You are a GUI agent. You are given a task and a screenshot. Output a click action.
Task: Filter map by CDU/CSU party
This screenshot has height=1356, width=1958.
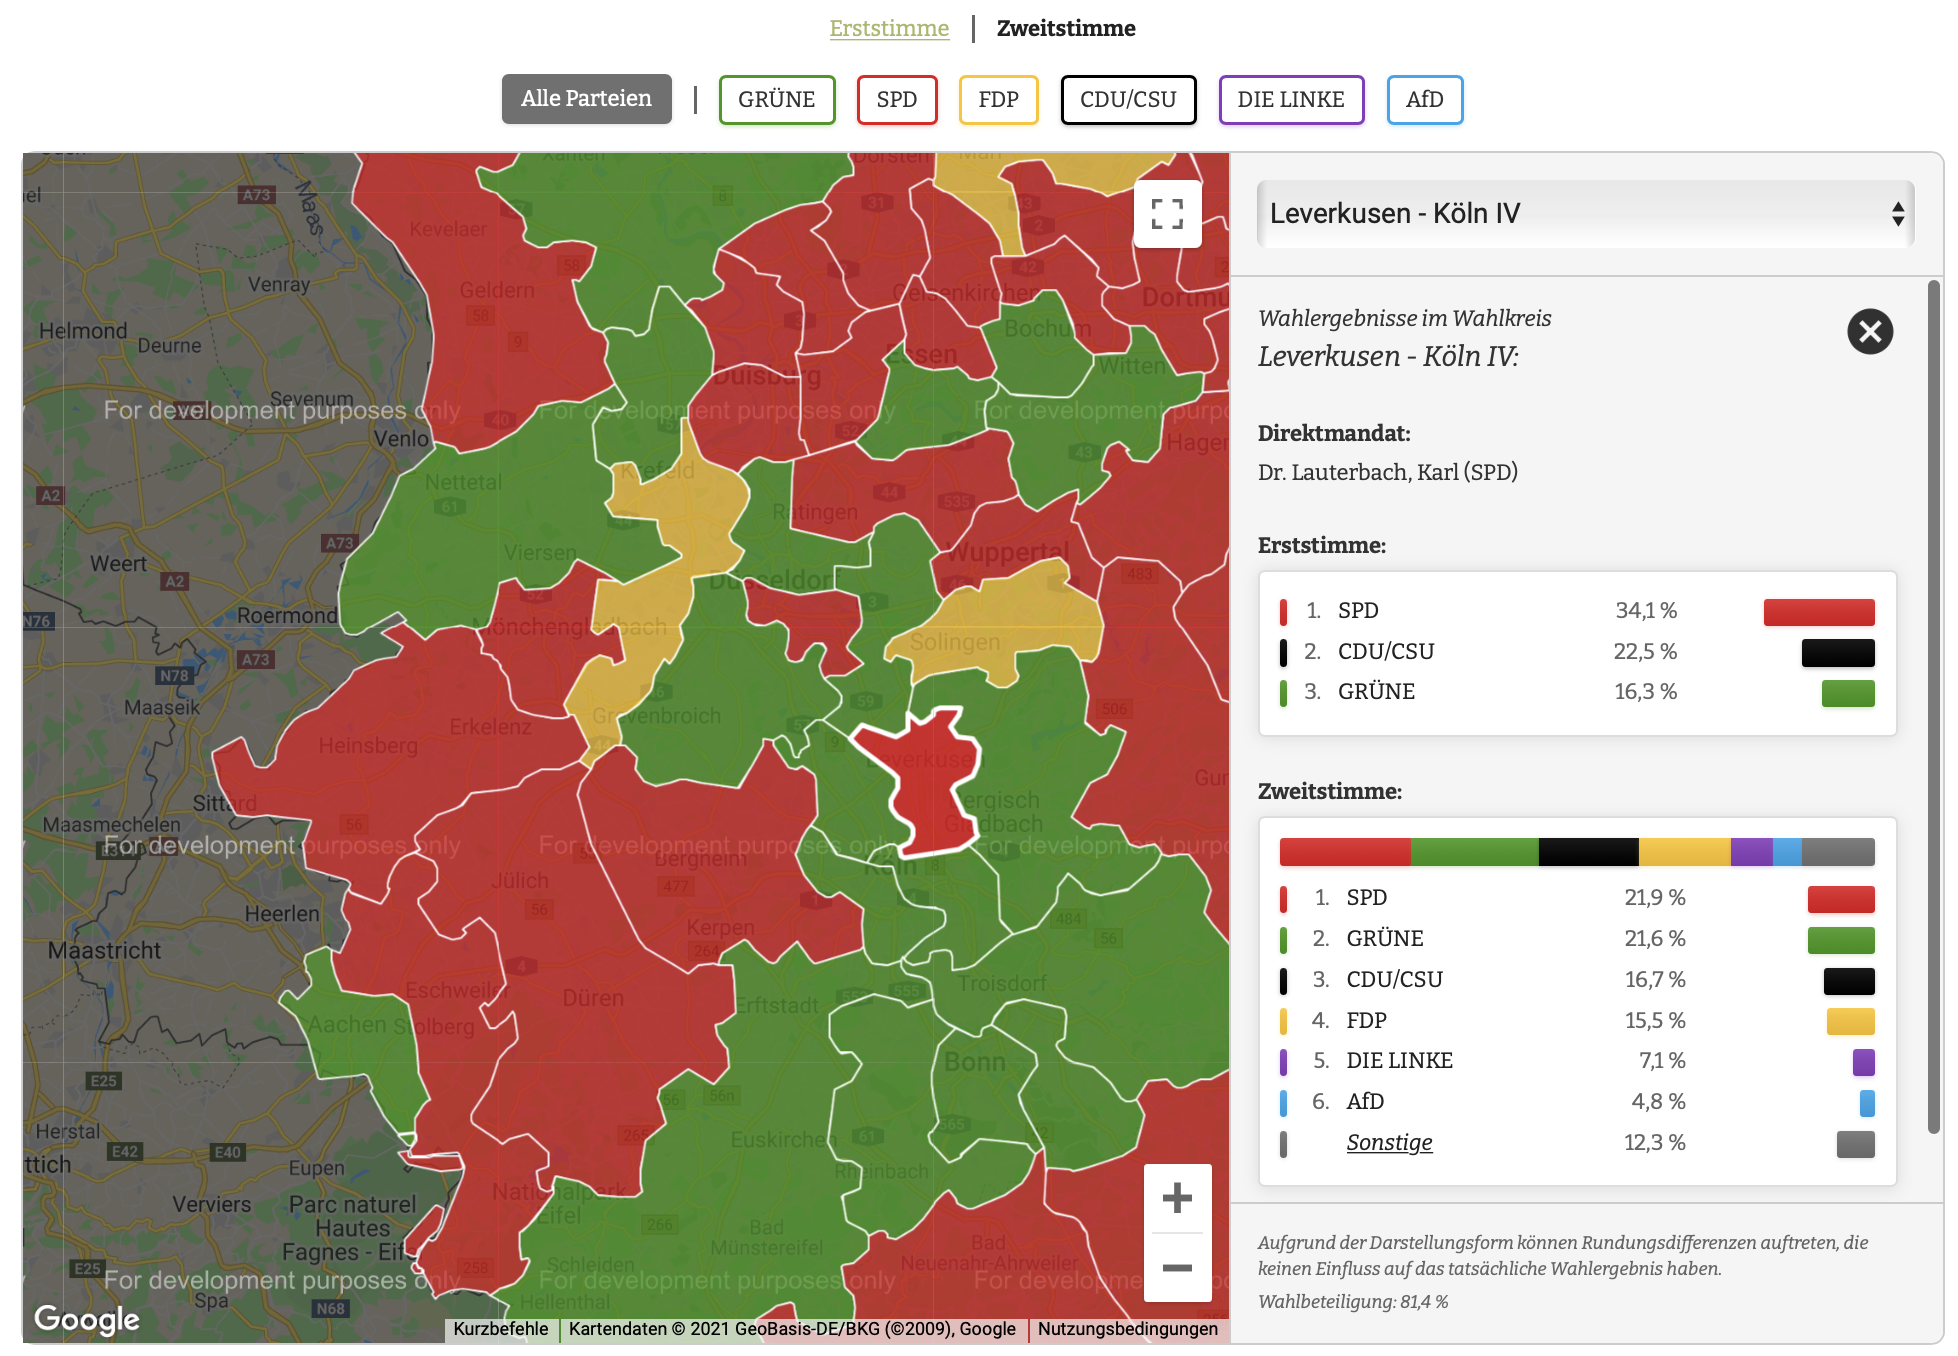tap(1127, 100)
